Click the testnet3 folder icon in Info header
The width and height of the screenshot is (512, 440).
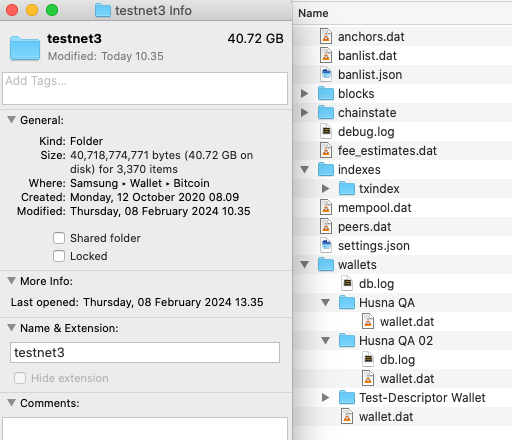click(x=25, y=48)
